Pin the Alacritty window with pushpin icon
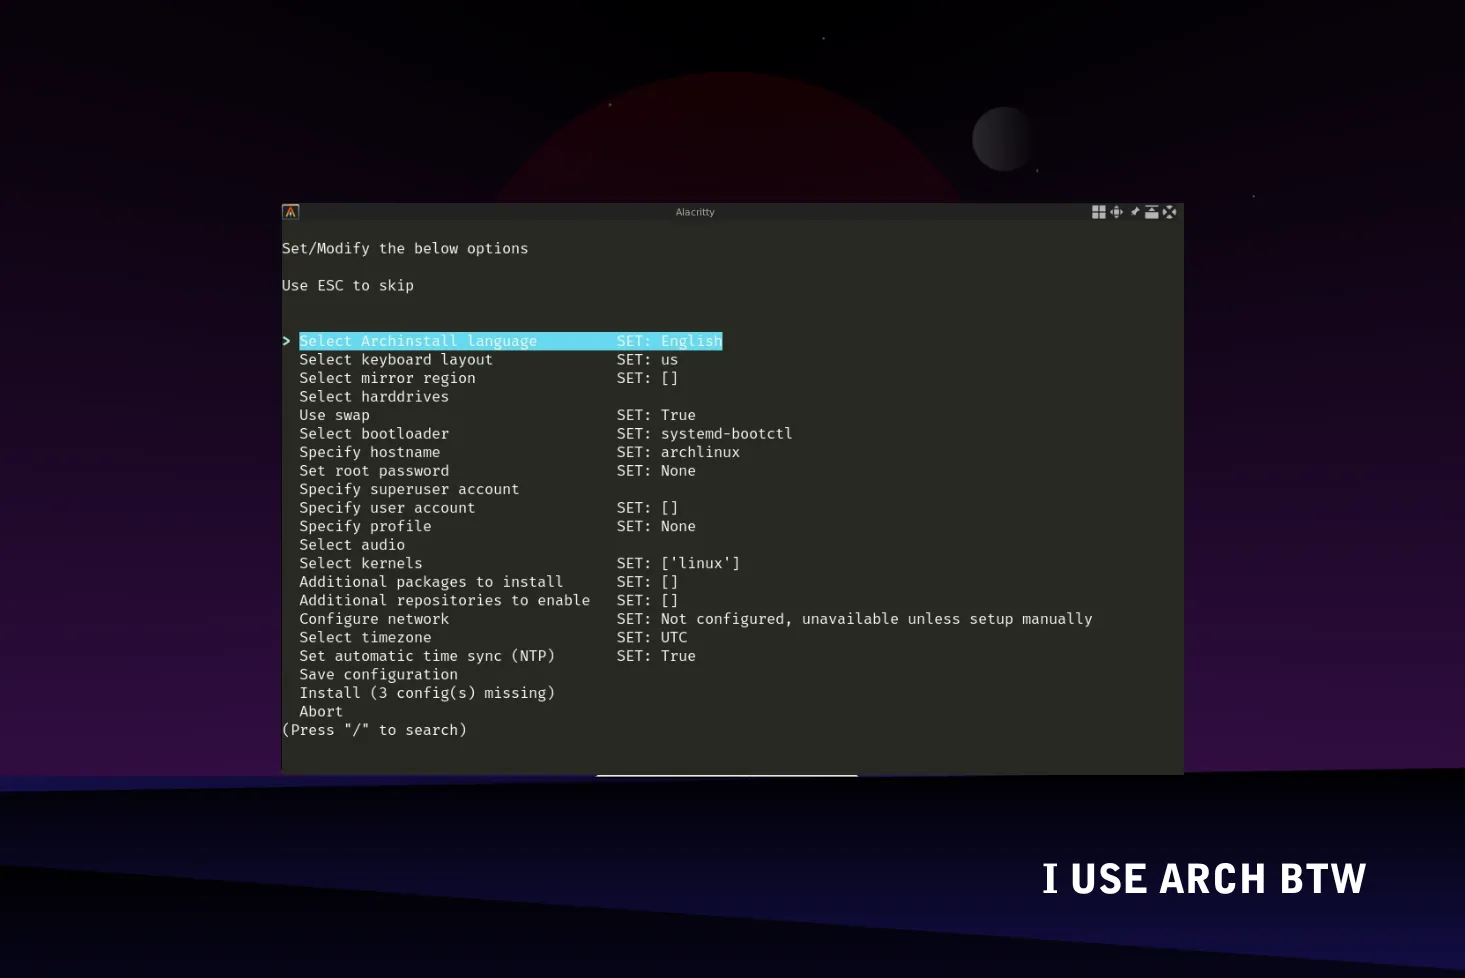 click(x=1135, y=212)
